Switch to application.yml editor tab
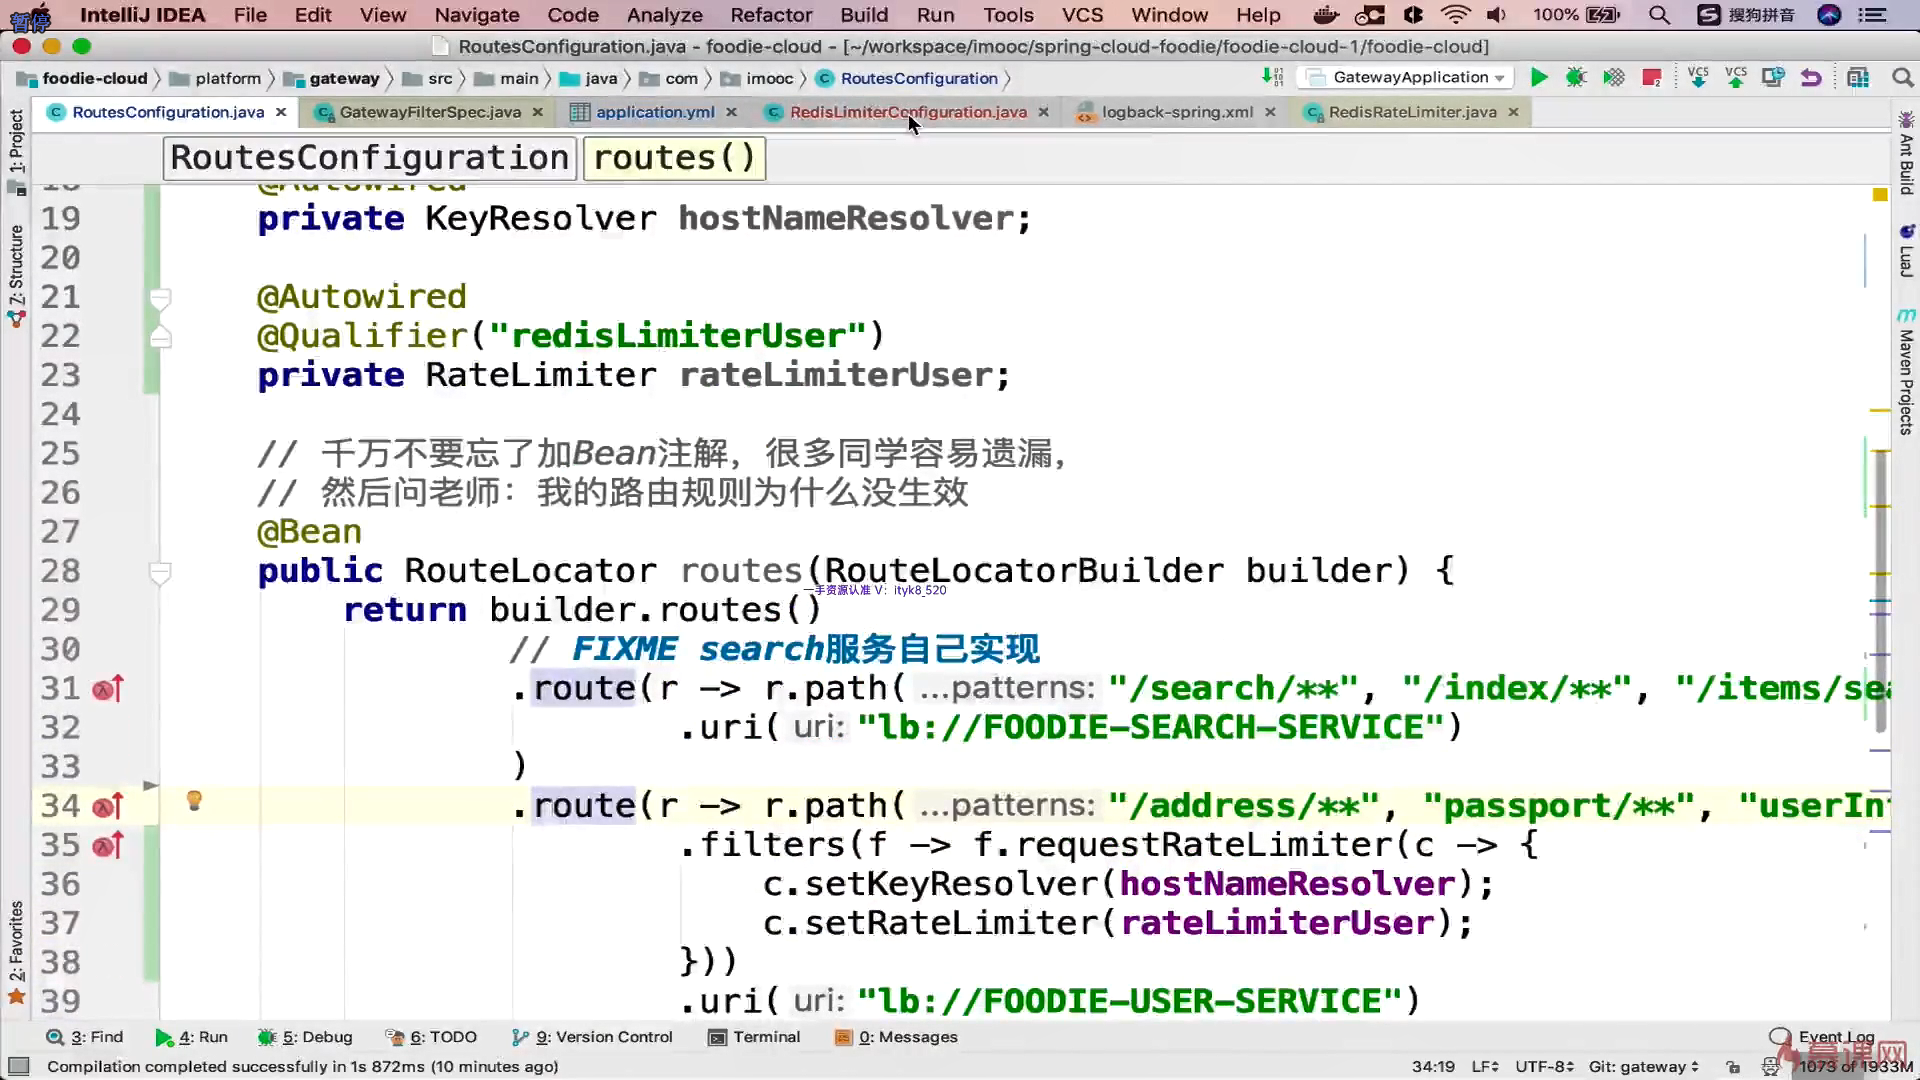 (x=654, y=112)
